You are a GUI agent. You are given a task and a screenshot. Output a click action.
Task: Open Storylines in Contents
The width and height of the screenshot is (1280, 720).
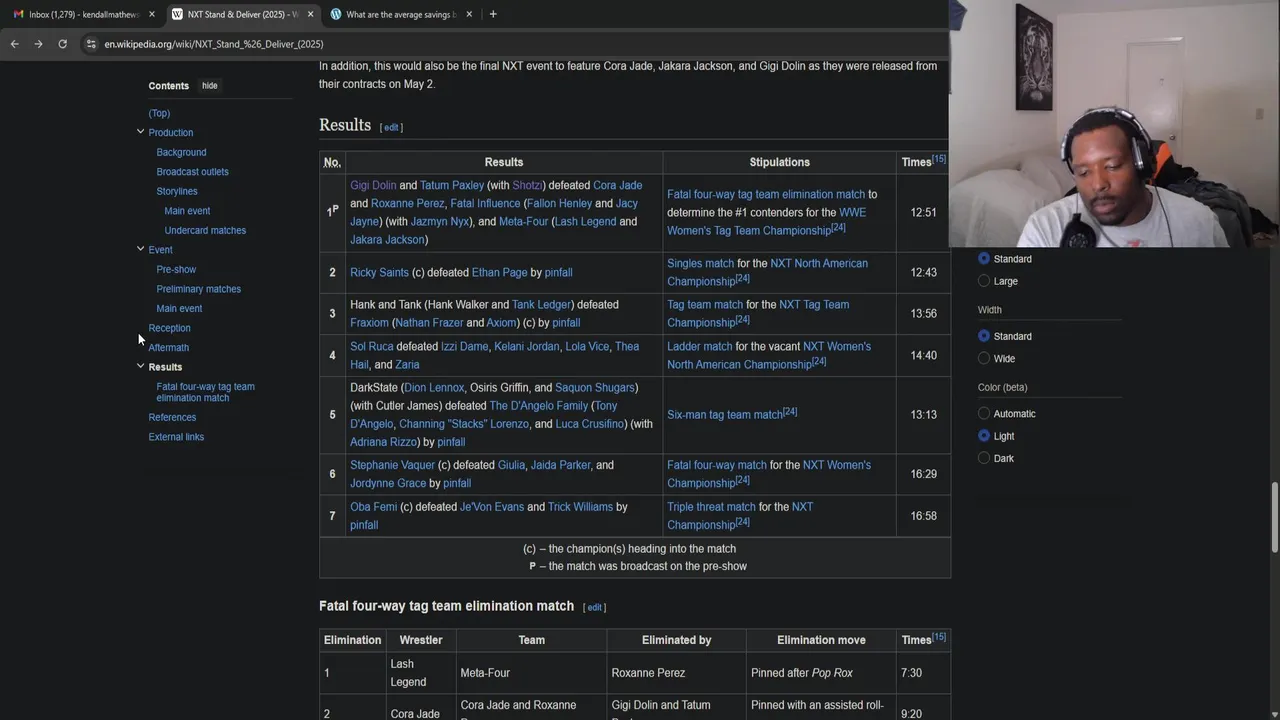pyautogui.click(x=177, y=191)
